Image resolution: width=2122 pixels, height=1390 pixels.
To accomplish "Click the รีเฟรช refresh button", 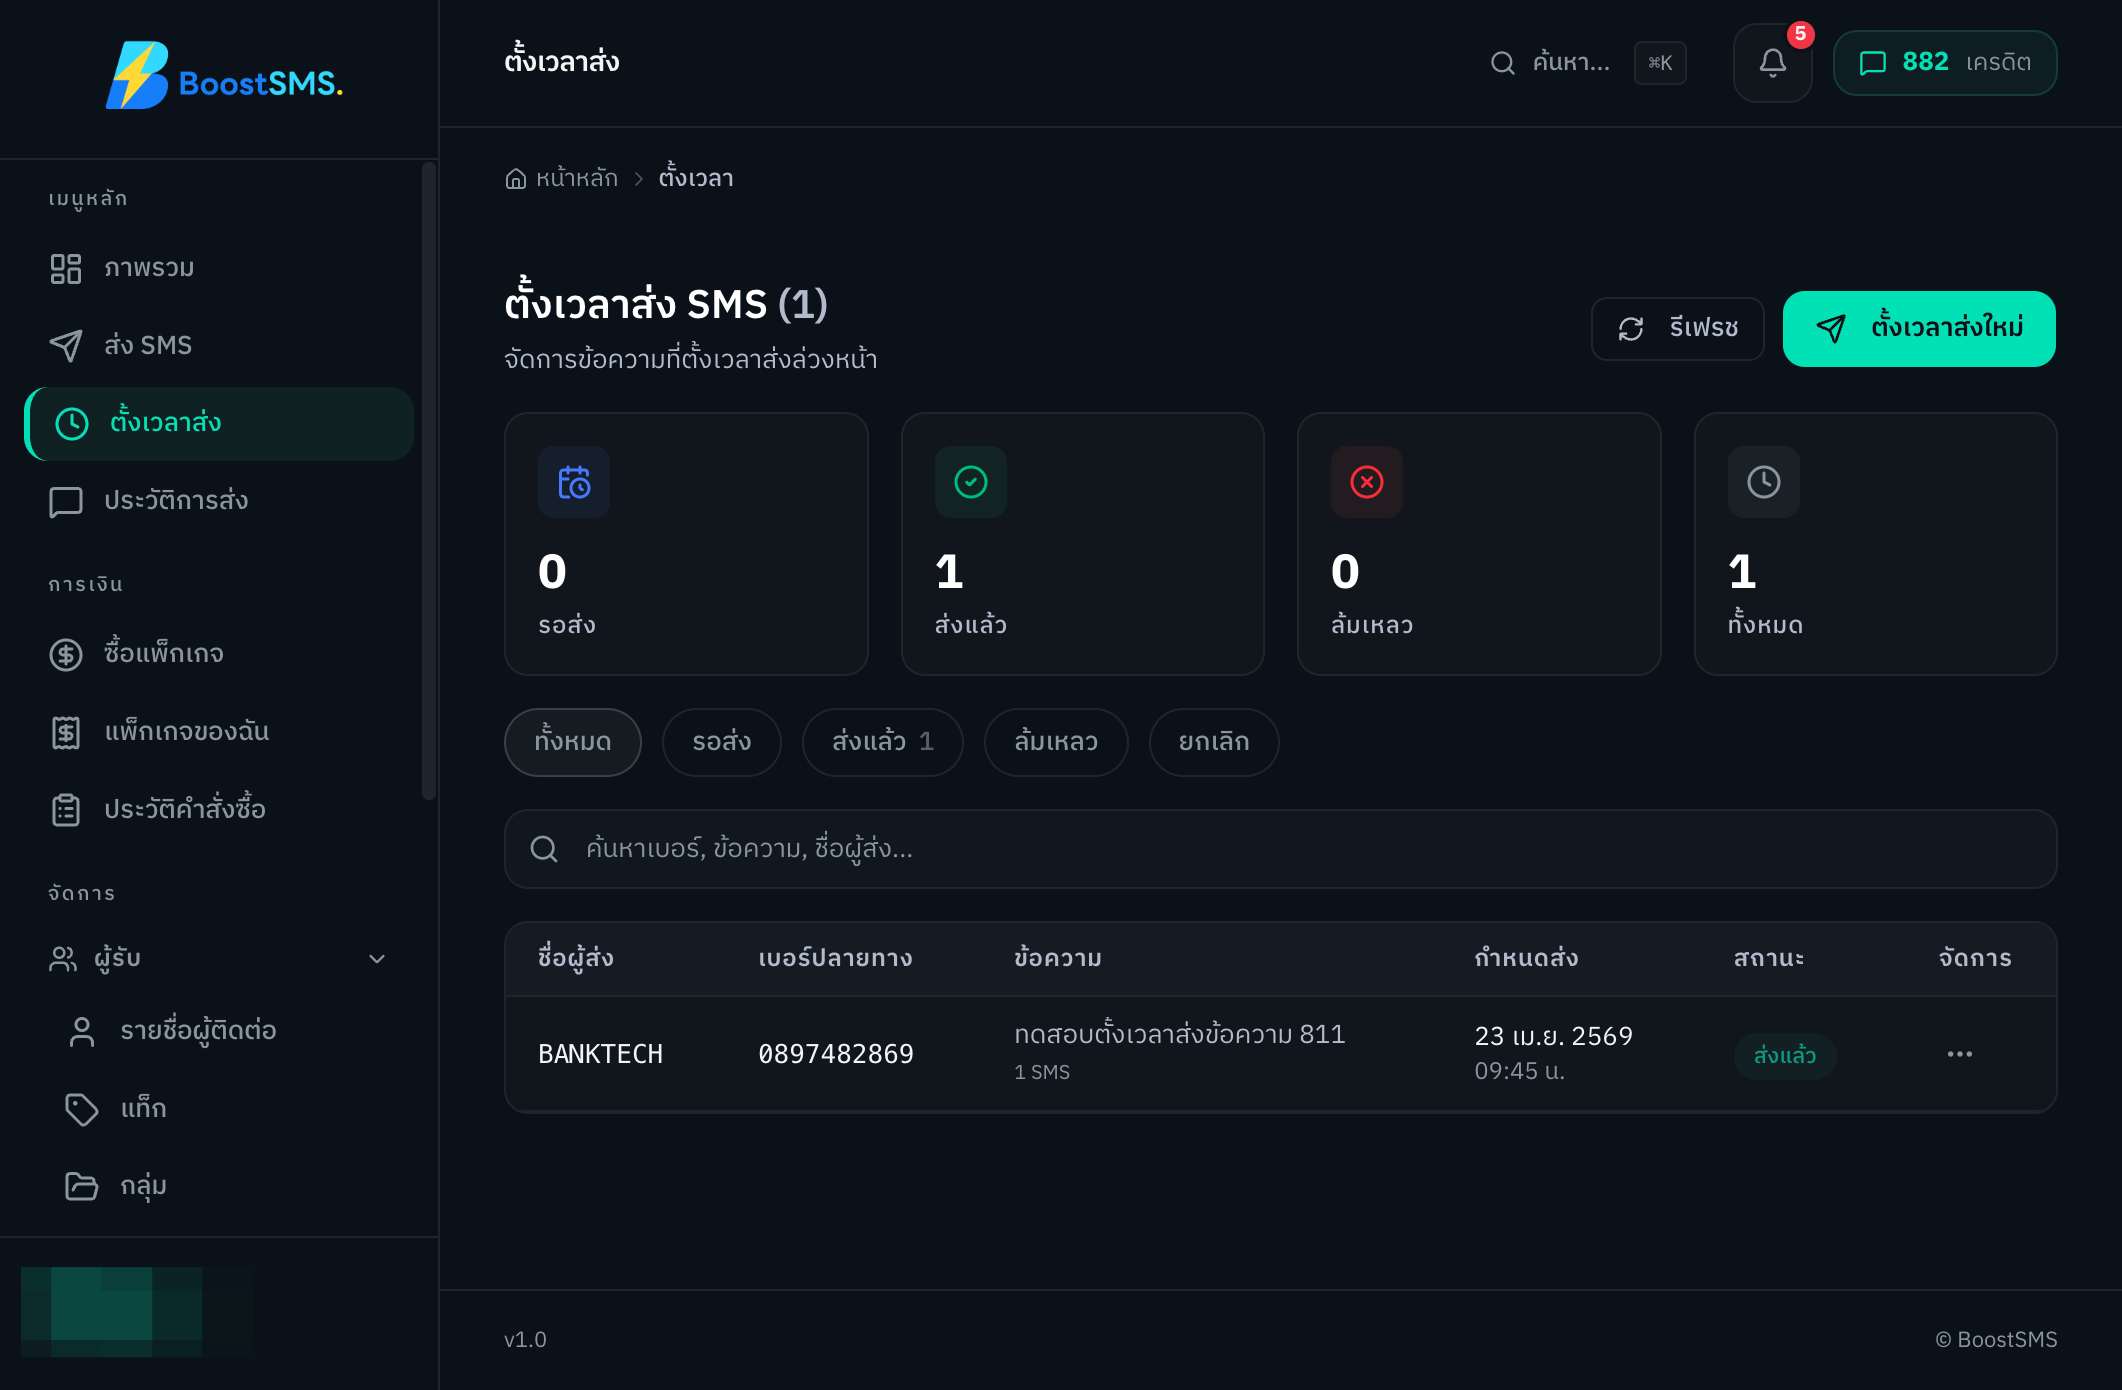I will (1677, 329).
